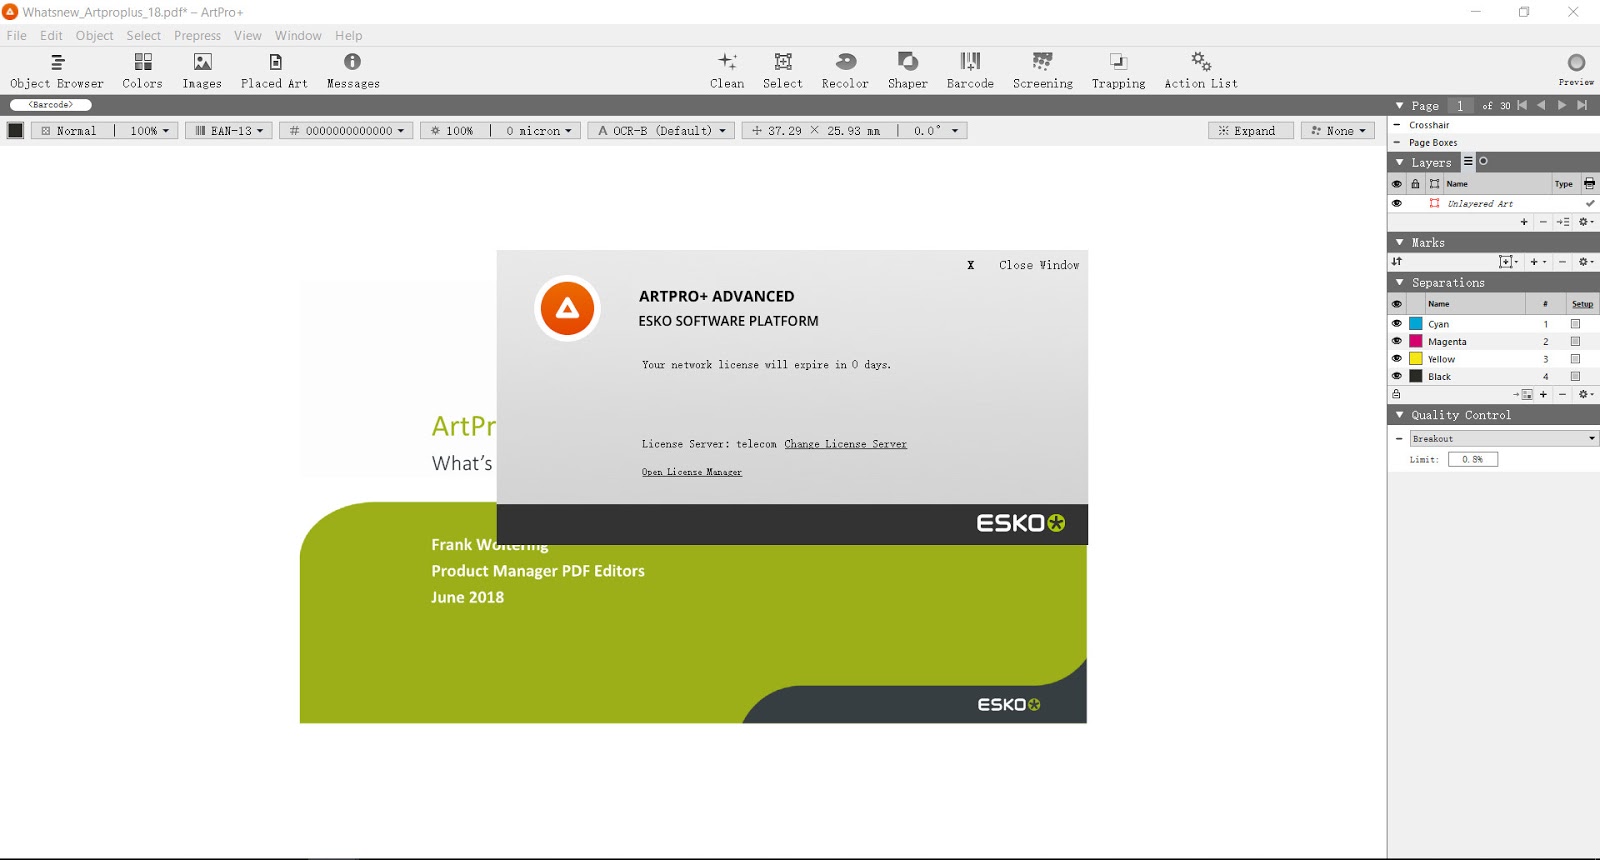This screenshot has width=1600, height=860.
Task: Collapse the Marks panel
Action: (1399, 242)
